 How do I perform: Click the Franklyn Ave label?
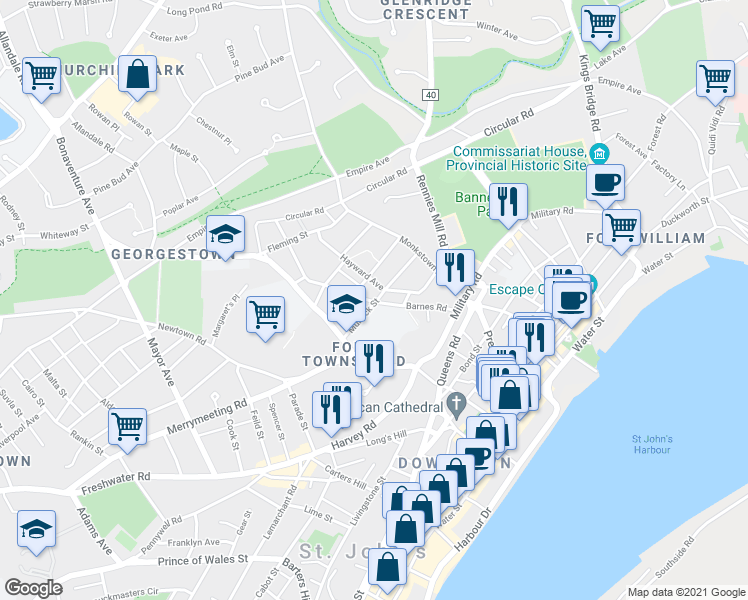194,542
